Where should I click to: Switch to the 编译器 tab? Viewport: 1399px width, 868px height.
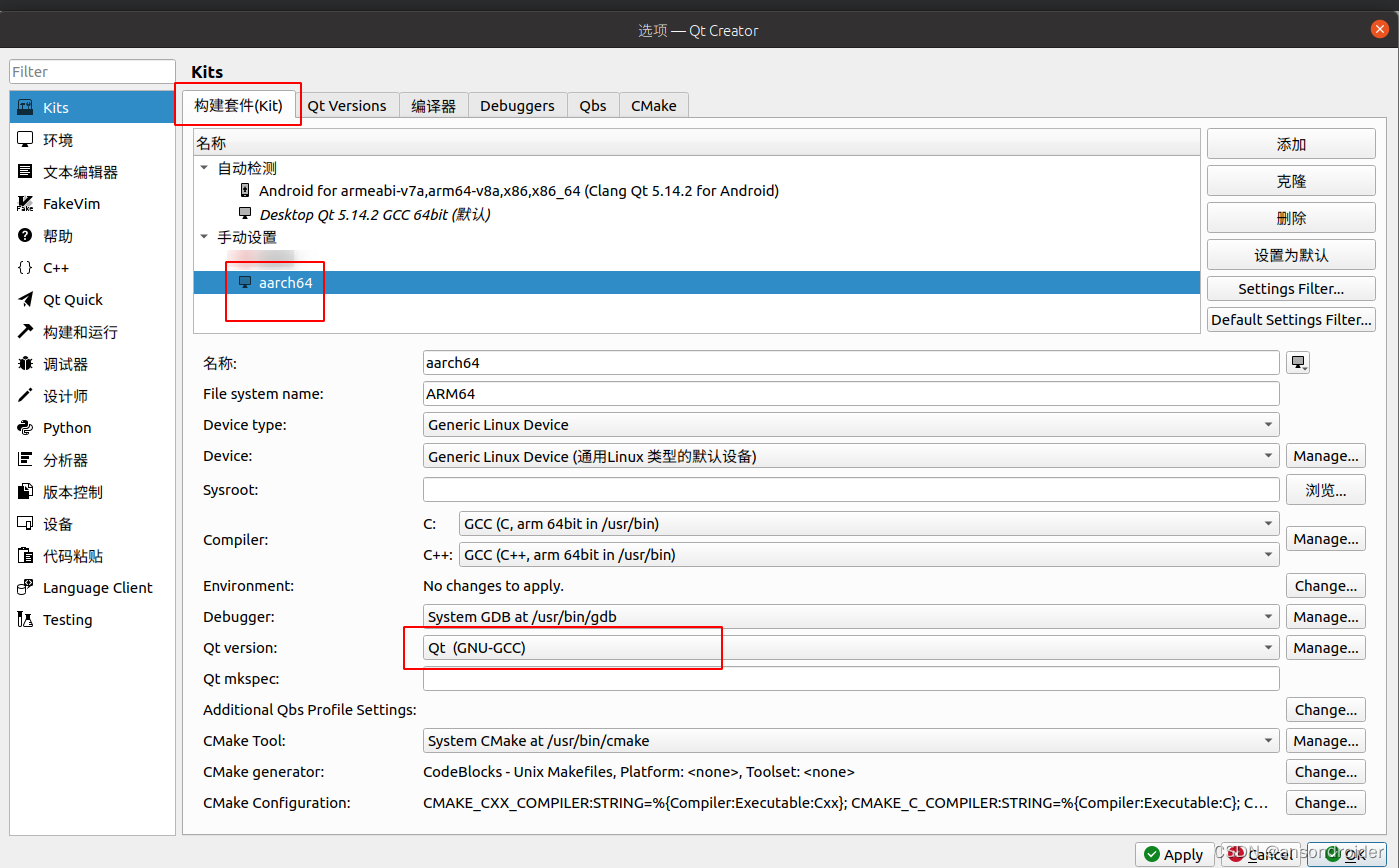tap(434, 105)
